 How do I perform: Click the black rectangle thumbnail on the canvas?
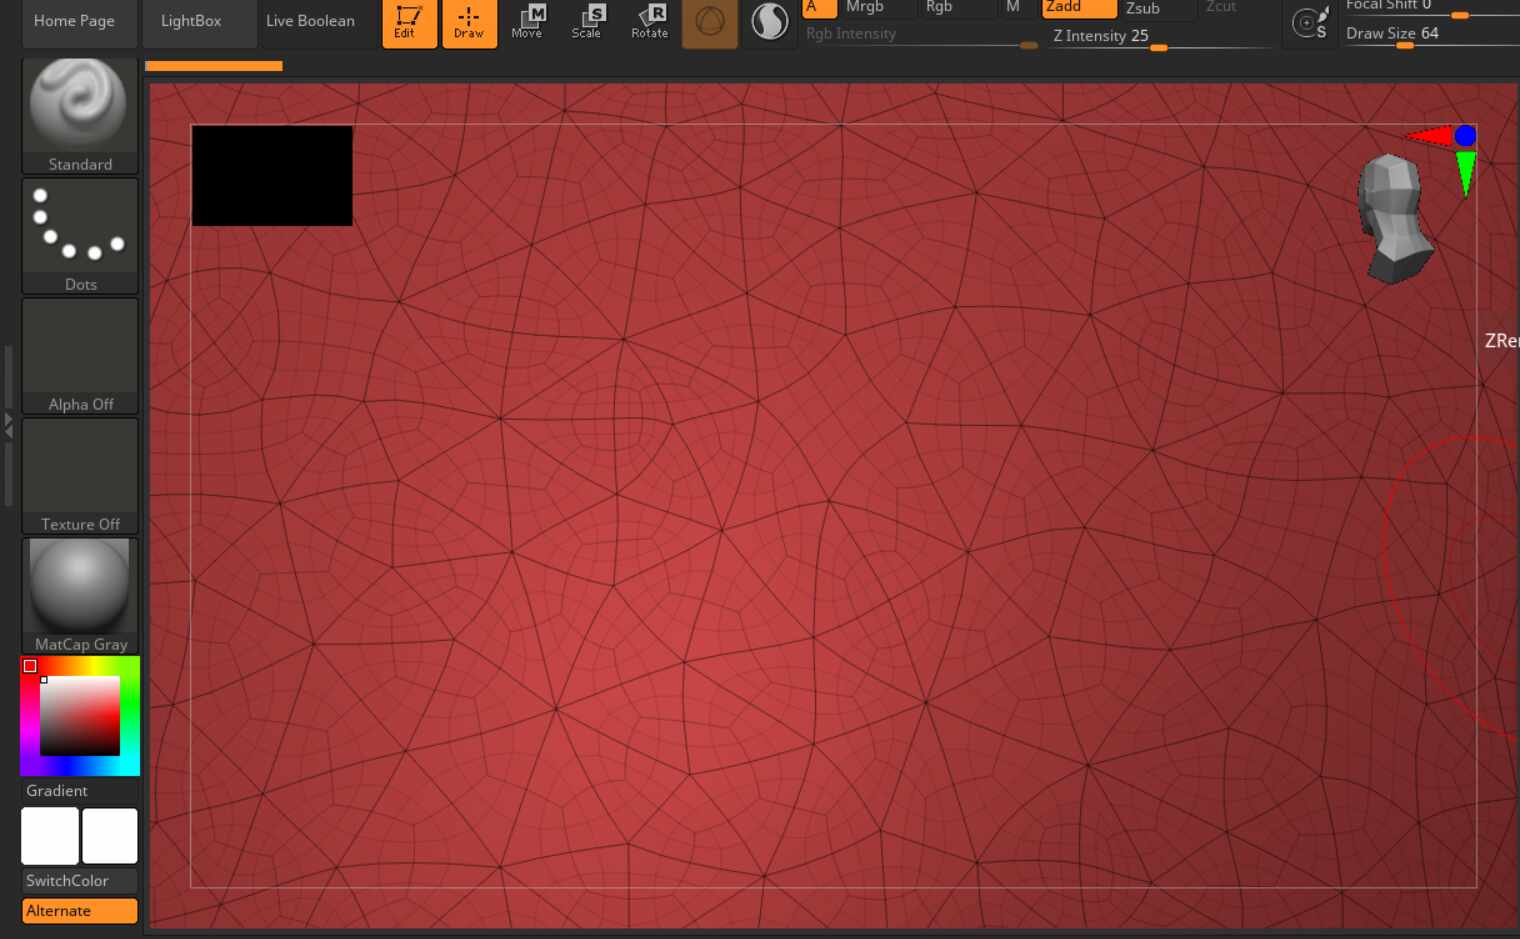(272, 175)
